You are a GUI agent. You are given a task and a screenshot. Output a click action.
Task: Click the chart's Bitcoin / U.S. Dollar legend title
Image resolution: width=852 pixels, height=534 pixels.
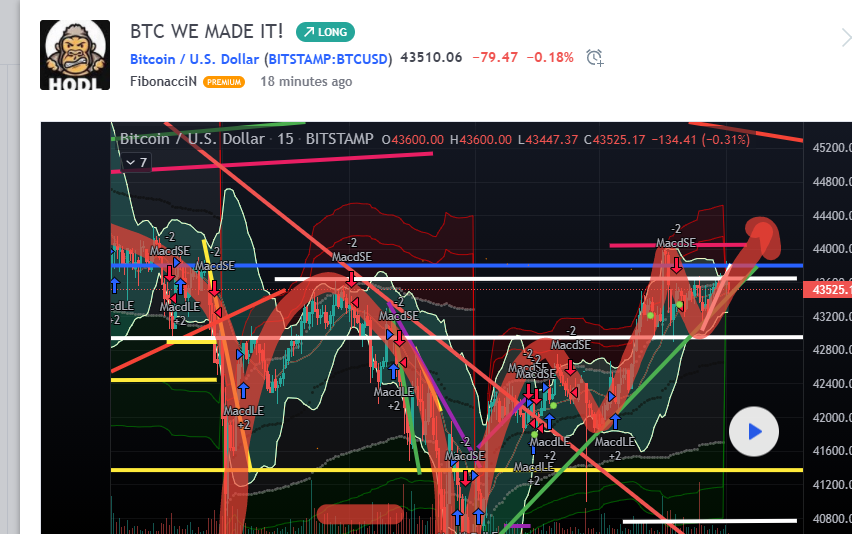pyautogui.click(x=192, y=139)
